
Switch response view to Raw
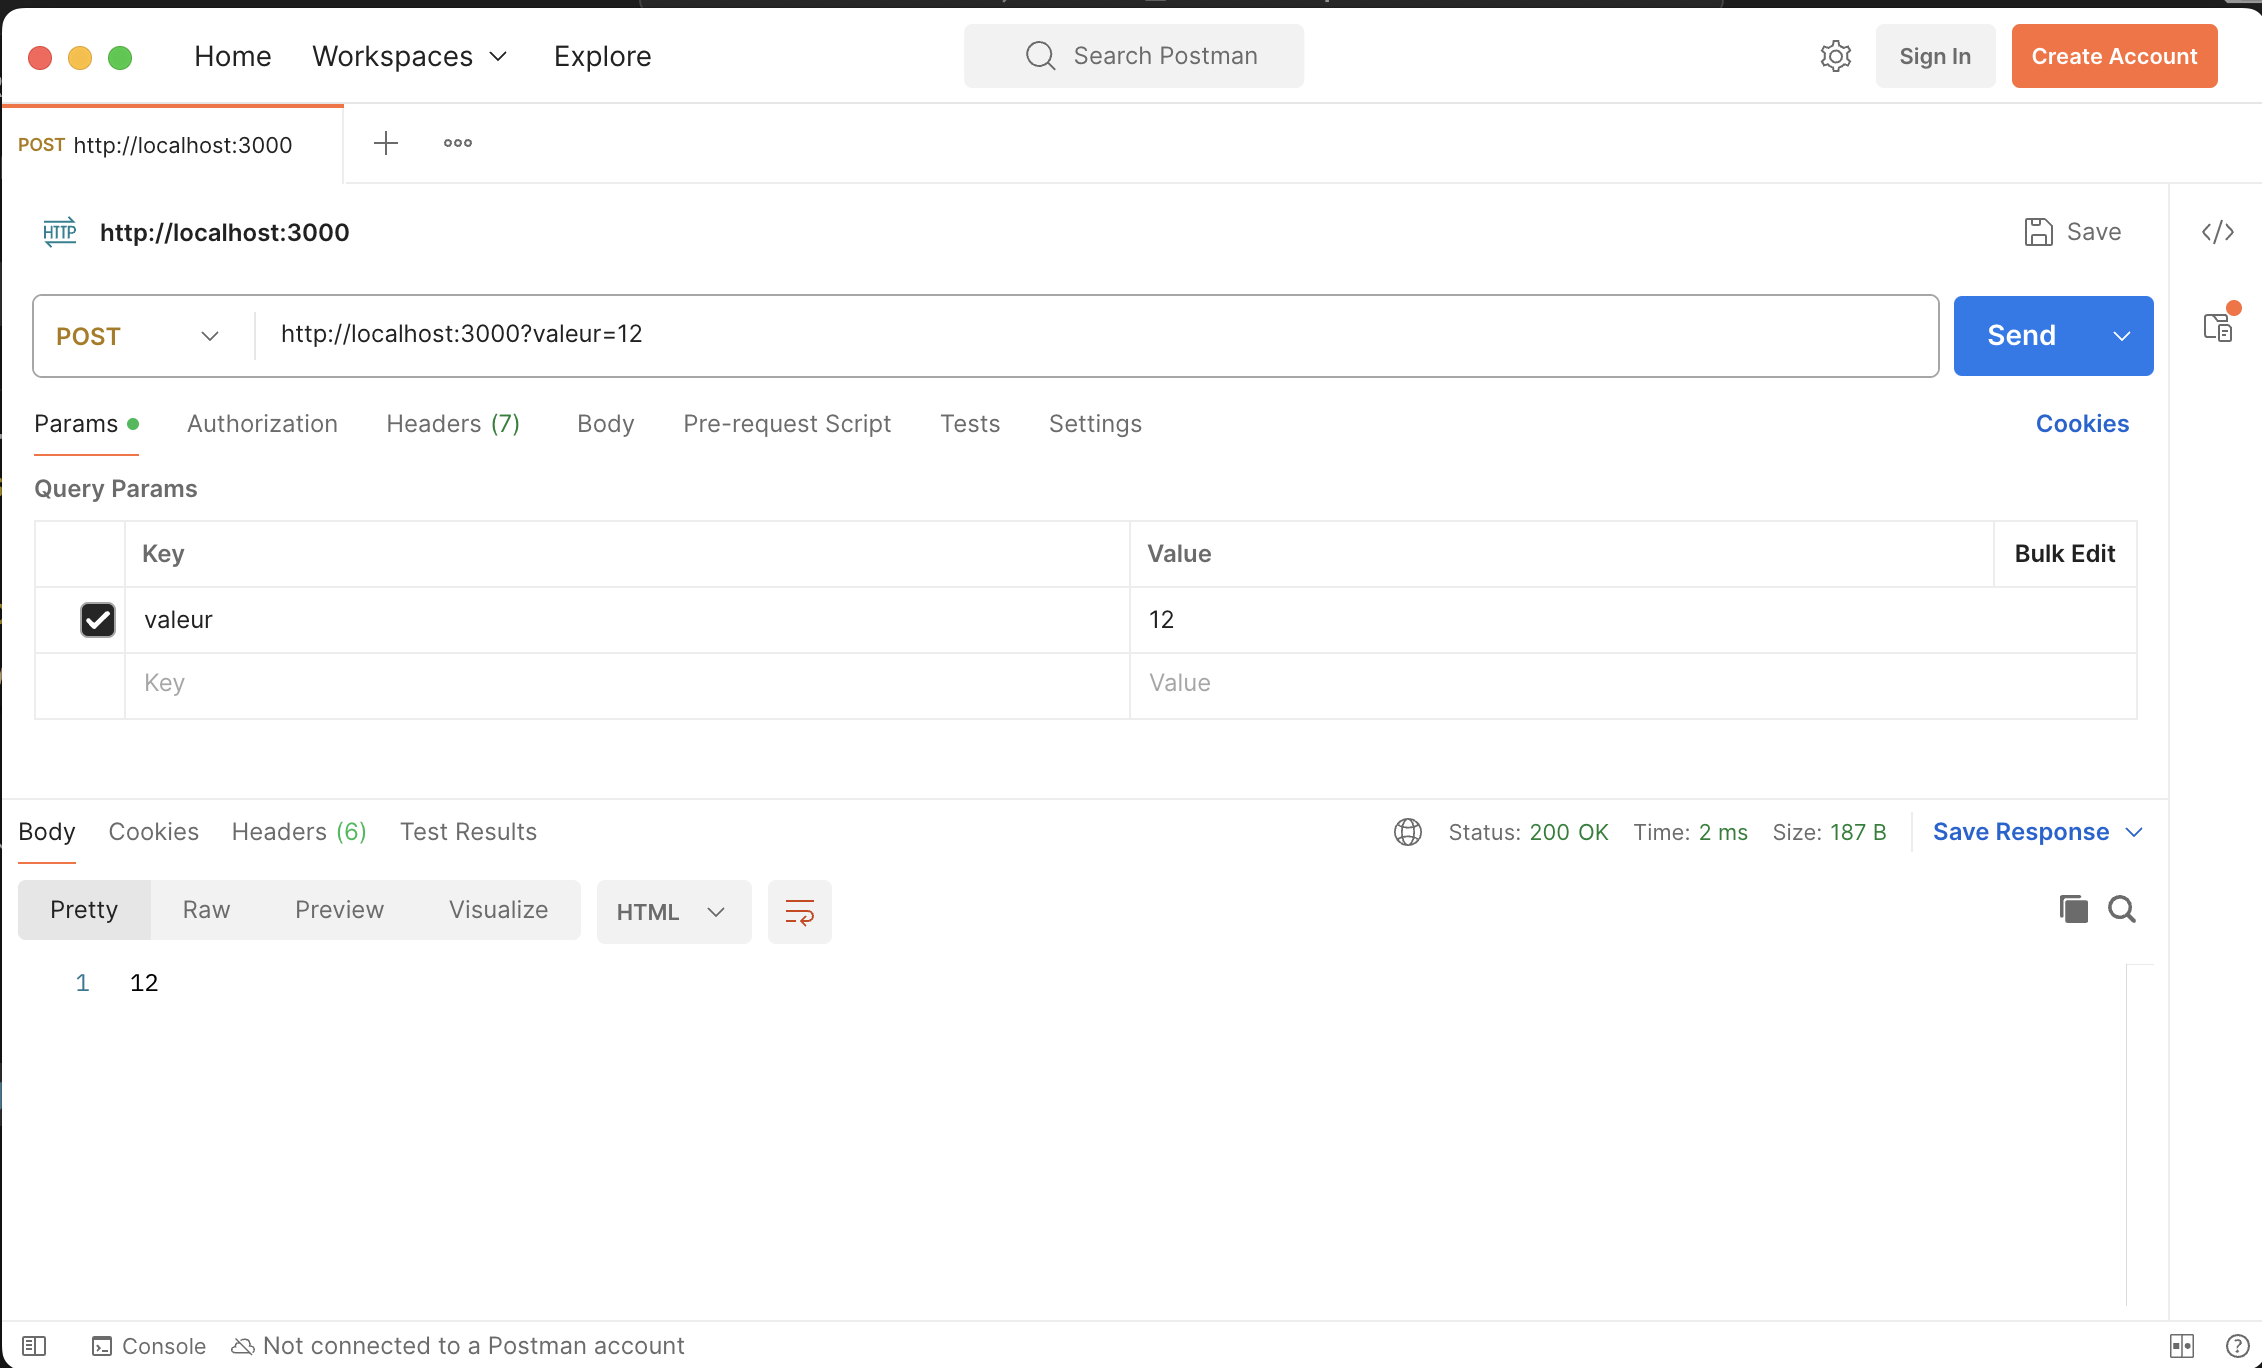click(206, 909)
